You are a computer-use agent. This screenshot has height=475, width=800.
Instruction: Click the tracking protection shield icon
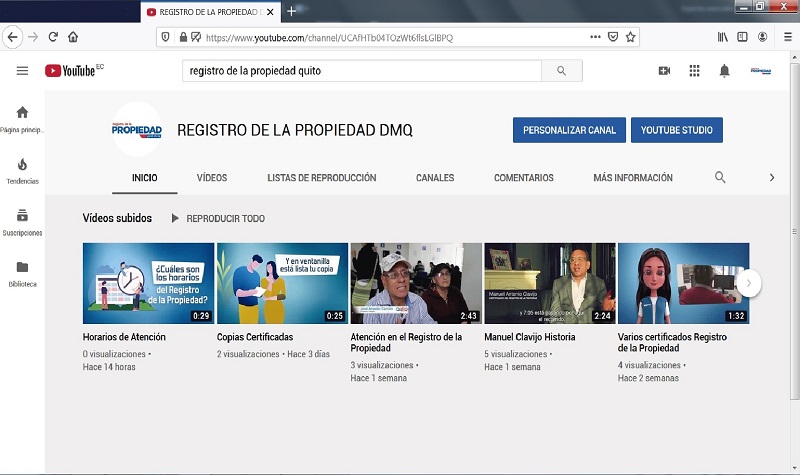[x=165, y=37]
